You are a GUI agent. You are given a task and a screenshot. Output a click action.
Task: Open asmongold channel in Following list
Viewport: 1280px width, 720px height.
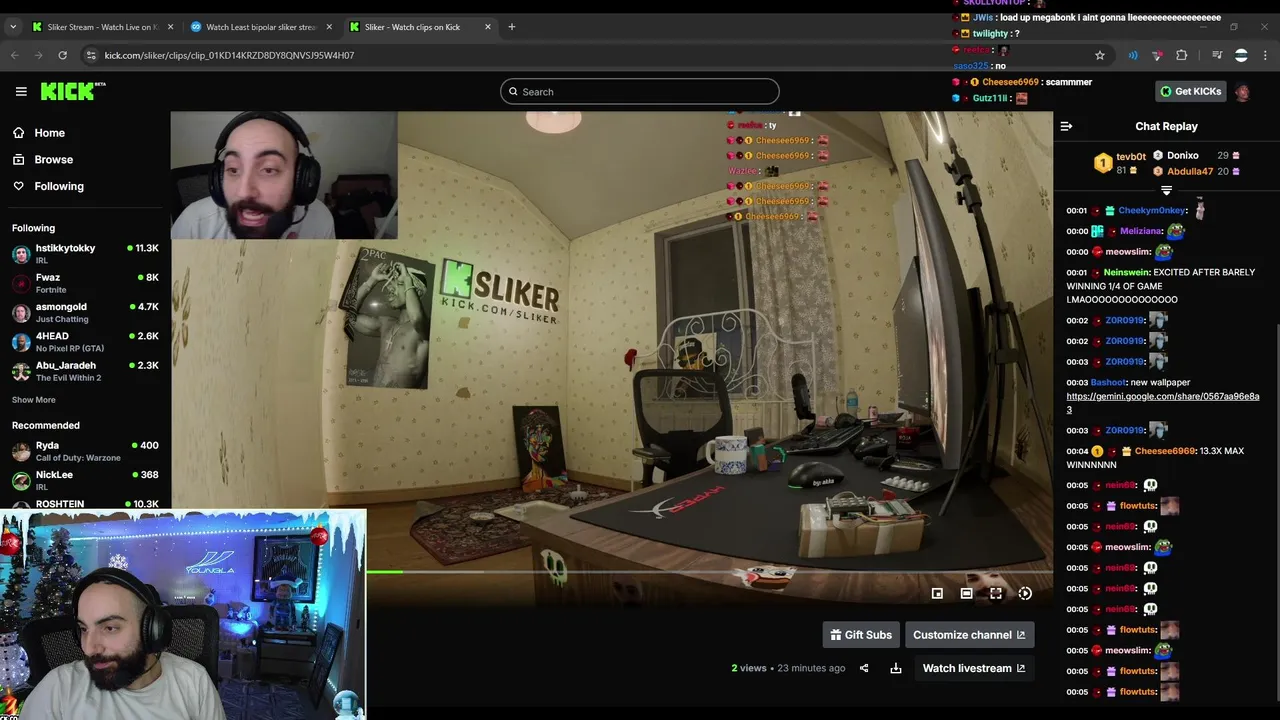[85, 312]
